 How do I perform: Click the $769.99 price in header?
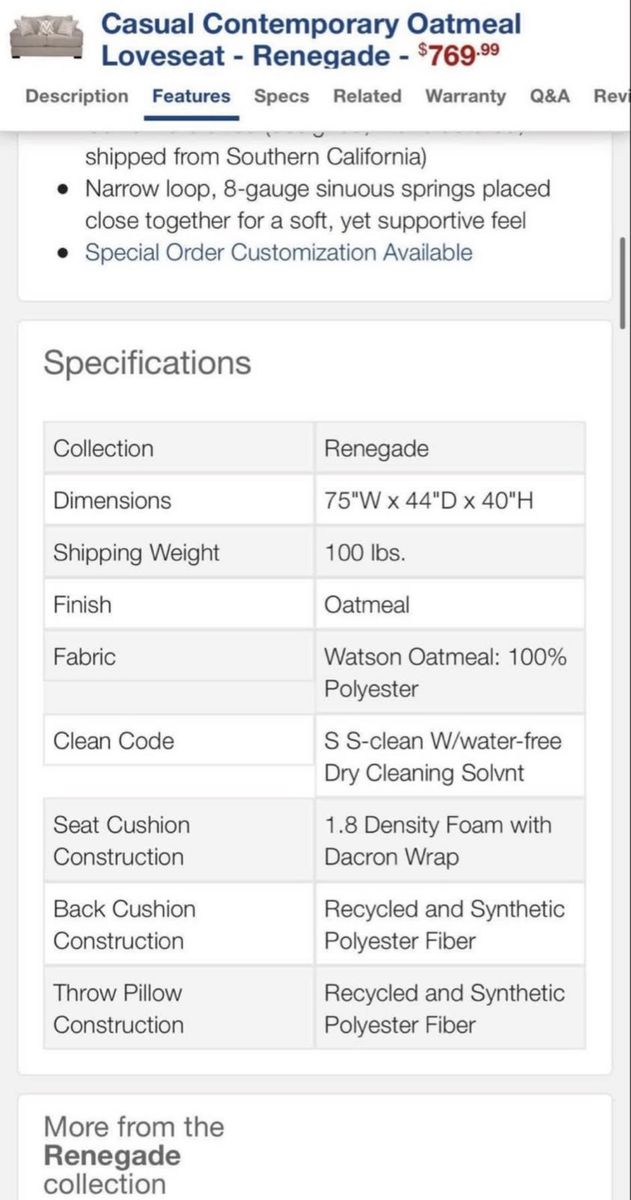[455, 54]
